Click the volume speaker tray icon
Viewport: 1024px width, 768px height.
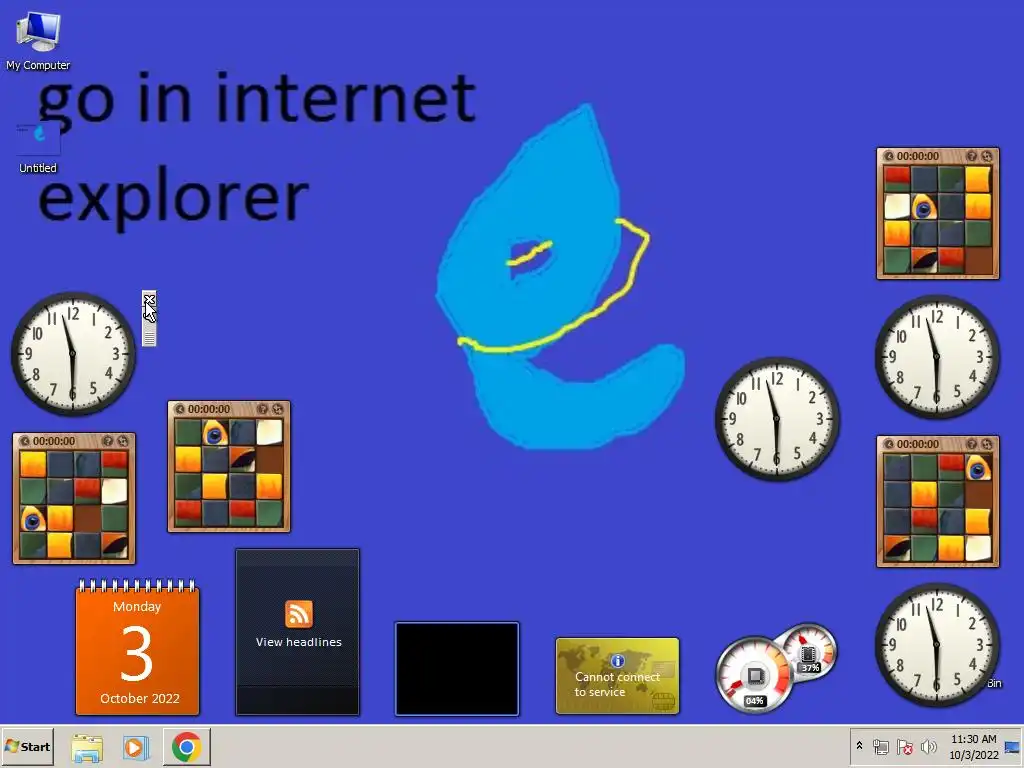(x=928, y=746)
